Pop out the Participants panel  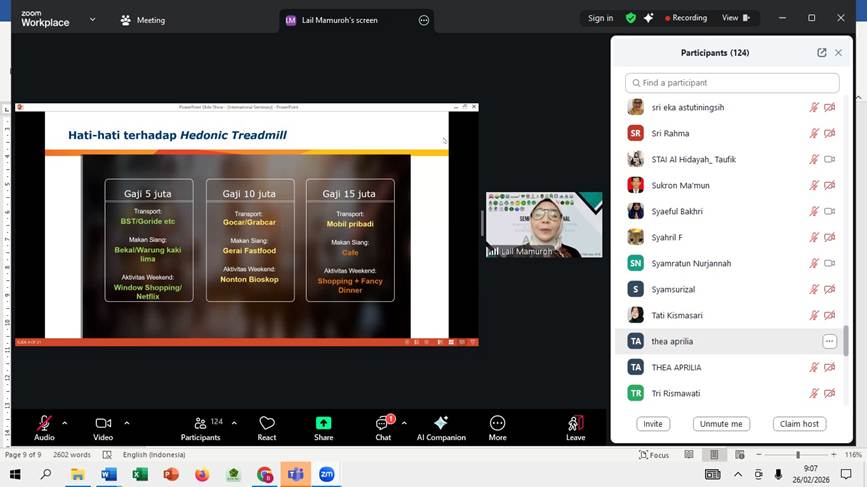[x=822, y=53]
